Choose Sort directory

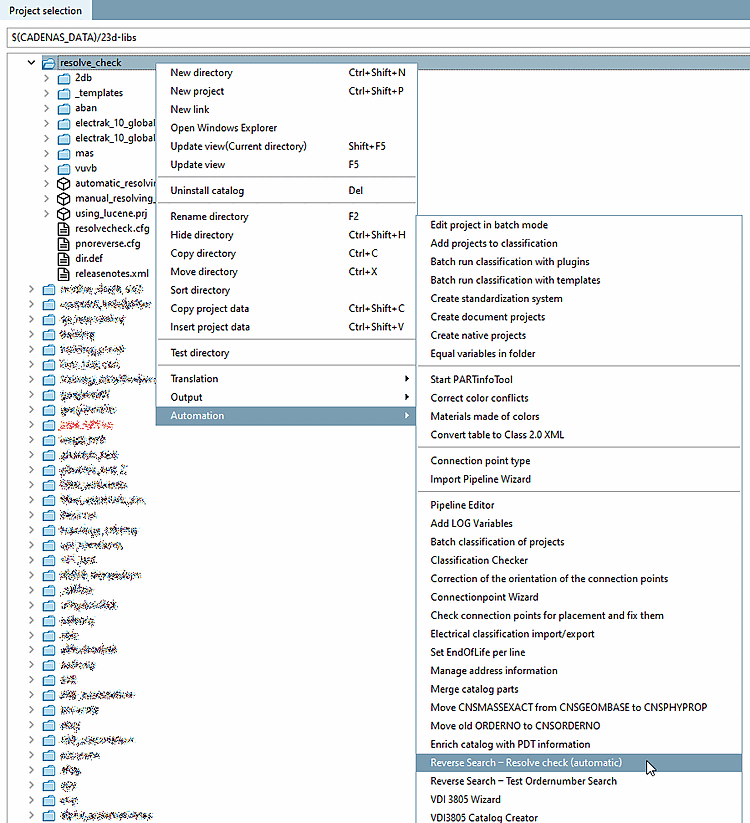click(x=286, y=290)
